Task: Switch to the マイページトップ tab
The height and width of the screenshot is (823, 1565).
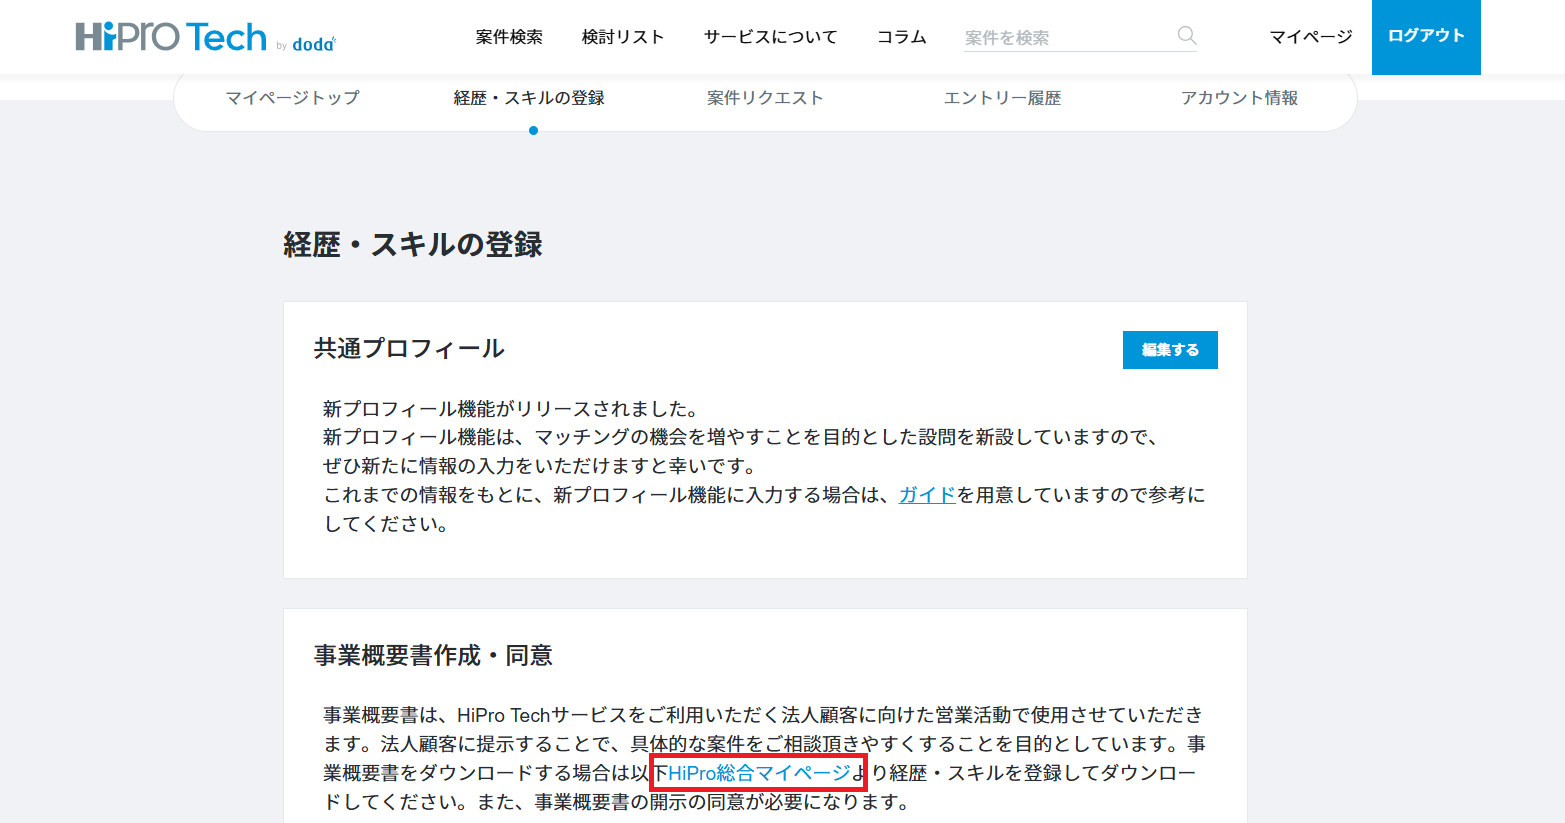Action: 293,97
